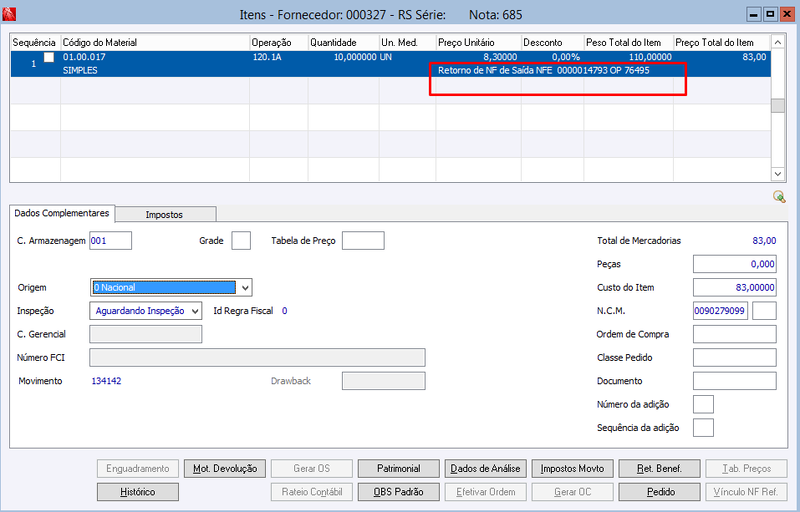800x512 pixels.
Task: Open the Origem dropdown
Action: [x=245, y=288]
